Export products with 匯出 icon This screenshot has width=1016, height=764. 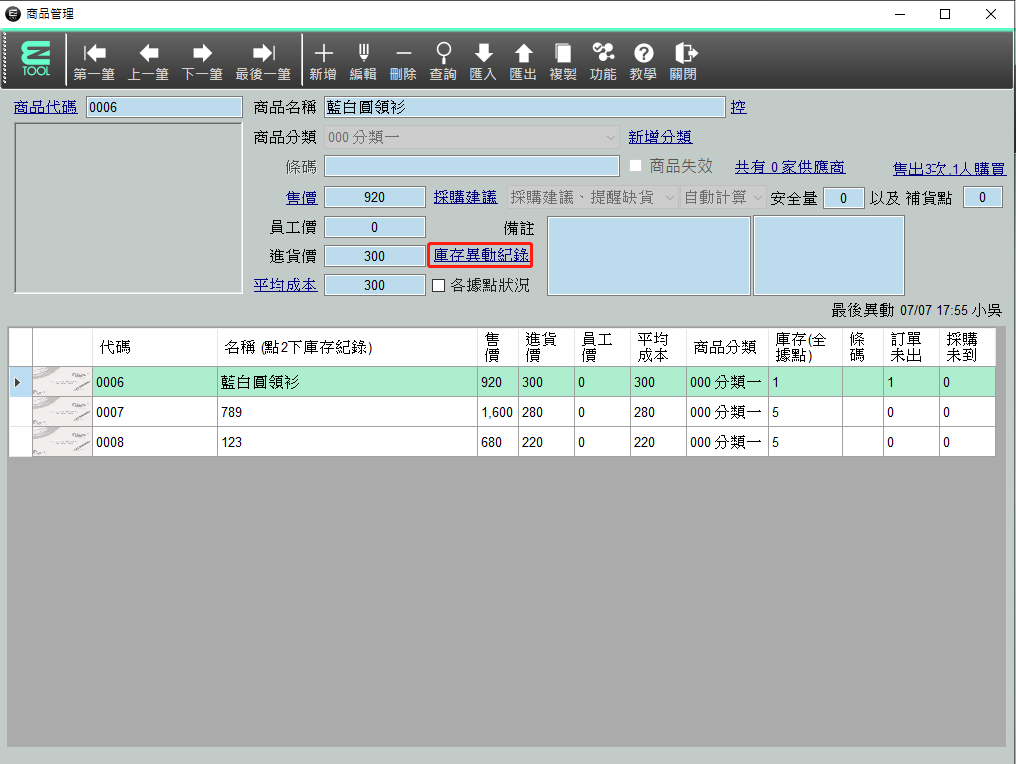523,61
